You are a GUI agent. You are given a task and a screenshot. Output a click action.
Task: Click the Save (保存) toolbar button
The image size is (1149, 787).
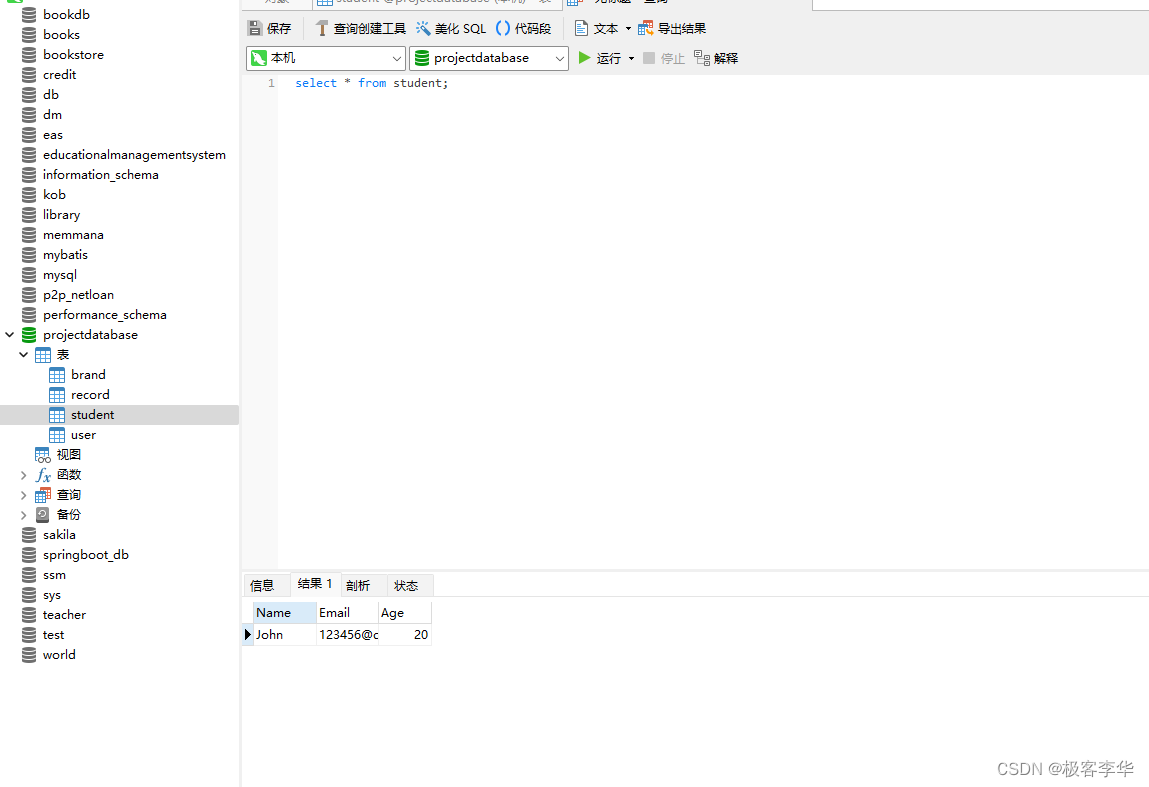click(x=270, y=29)
